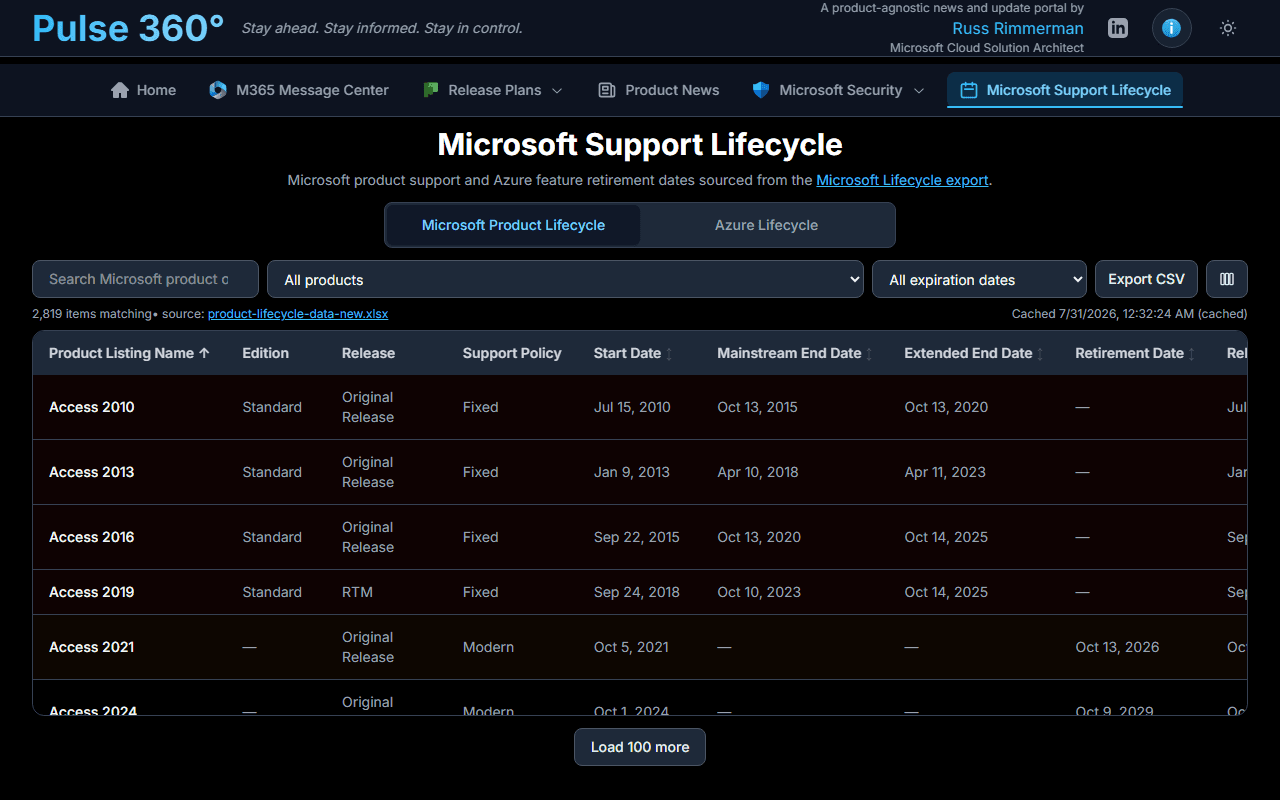
Task: Click the Export CSV button
Action: point(1146,279)
